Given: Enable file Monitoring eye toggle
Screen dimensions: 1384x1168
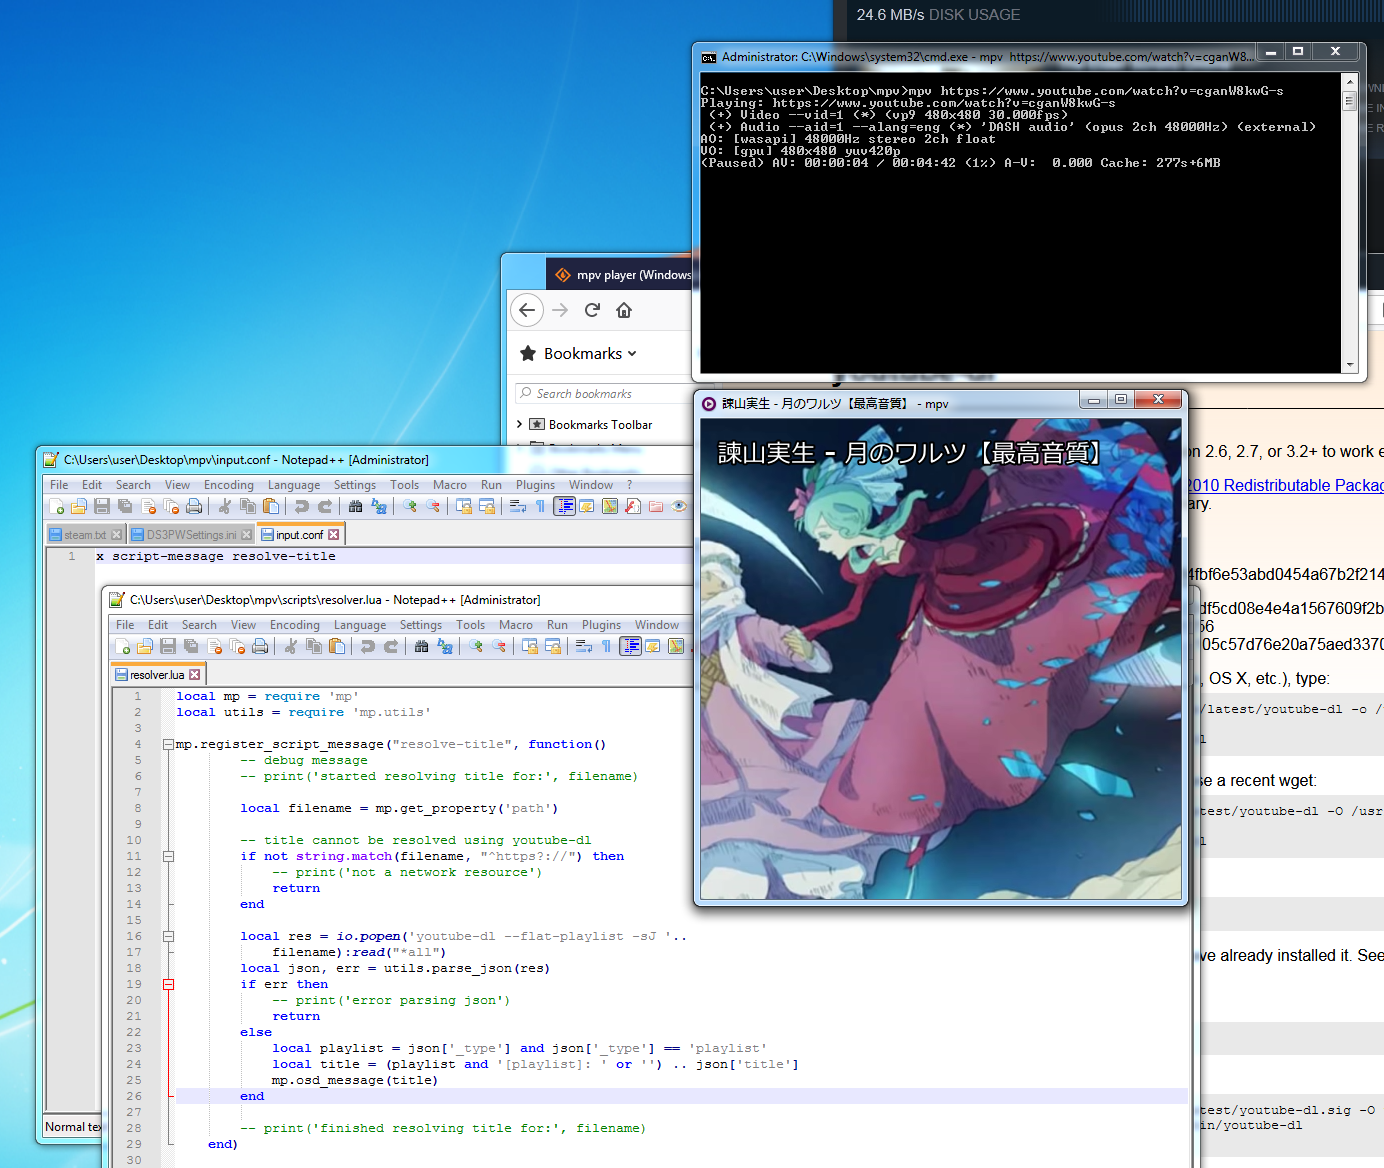Looking at the screenshot, I should click(x=679, y=507).
